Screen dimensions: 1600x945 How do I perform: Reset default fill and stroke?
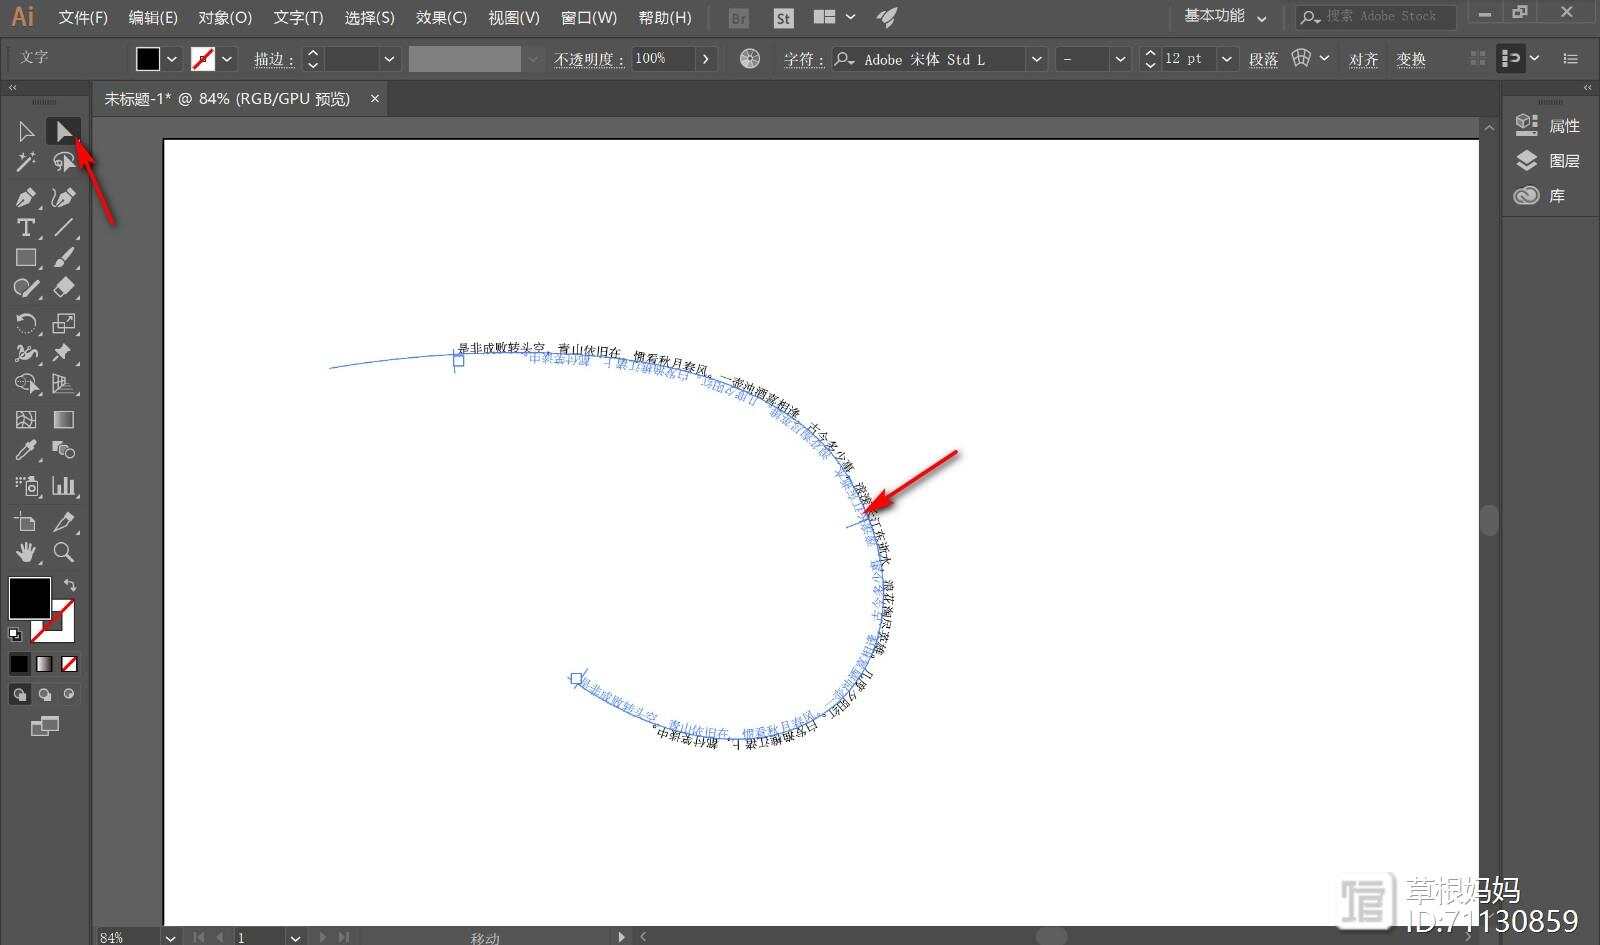tap(15, 634)
